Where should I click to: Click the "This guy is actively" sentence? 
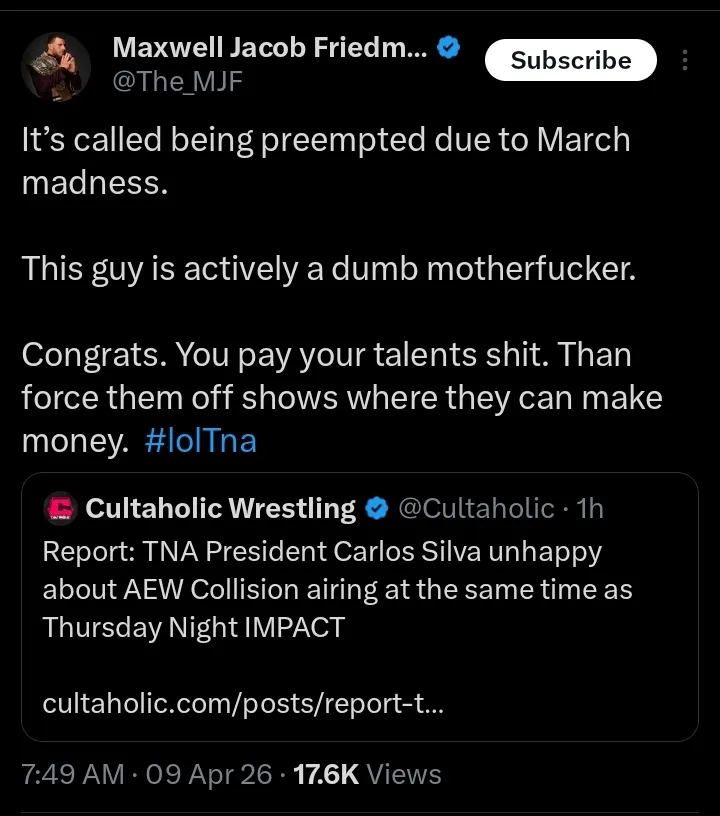point(328,268)
